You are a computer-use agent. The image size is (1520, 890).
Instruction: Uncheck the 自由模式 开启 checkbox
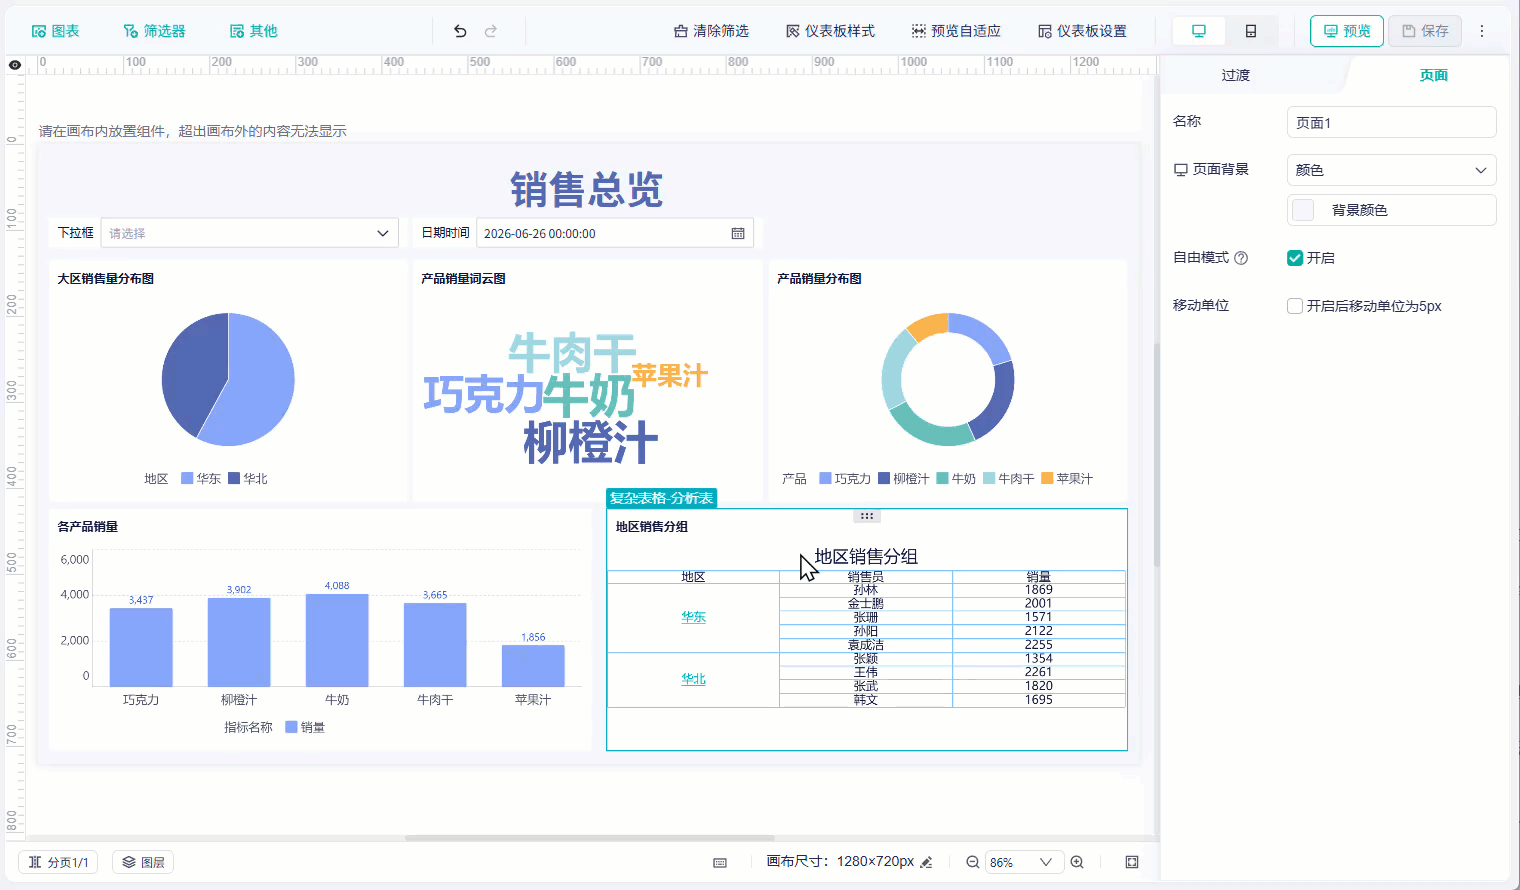coord(1295,258)
